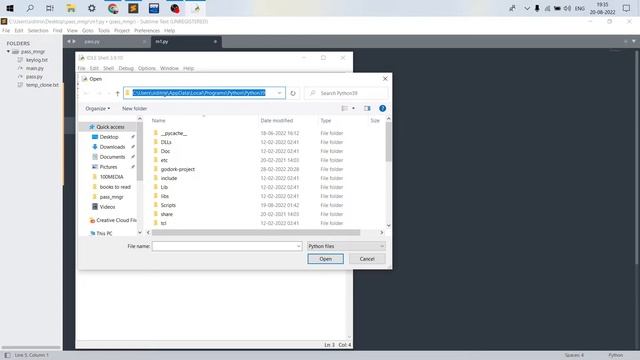
Task: Select Creative Cloud Files entry
Action: [x=113, y=220]
